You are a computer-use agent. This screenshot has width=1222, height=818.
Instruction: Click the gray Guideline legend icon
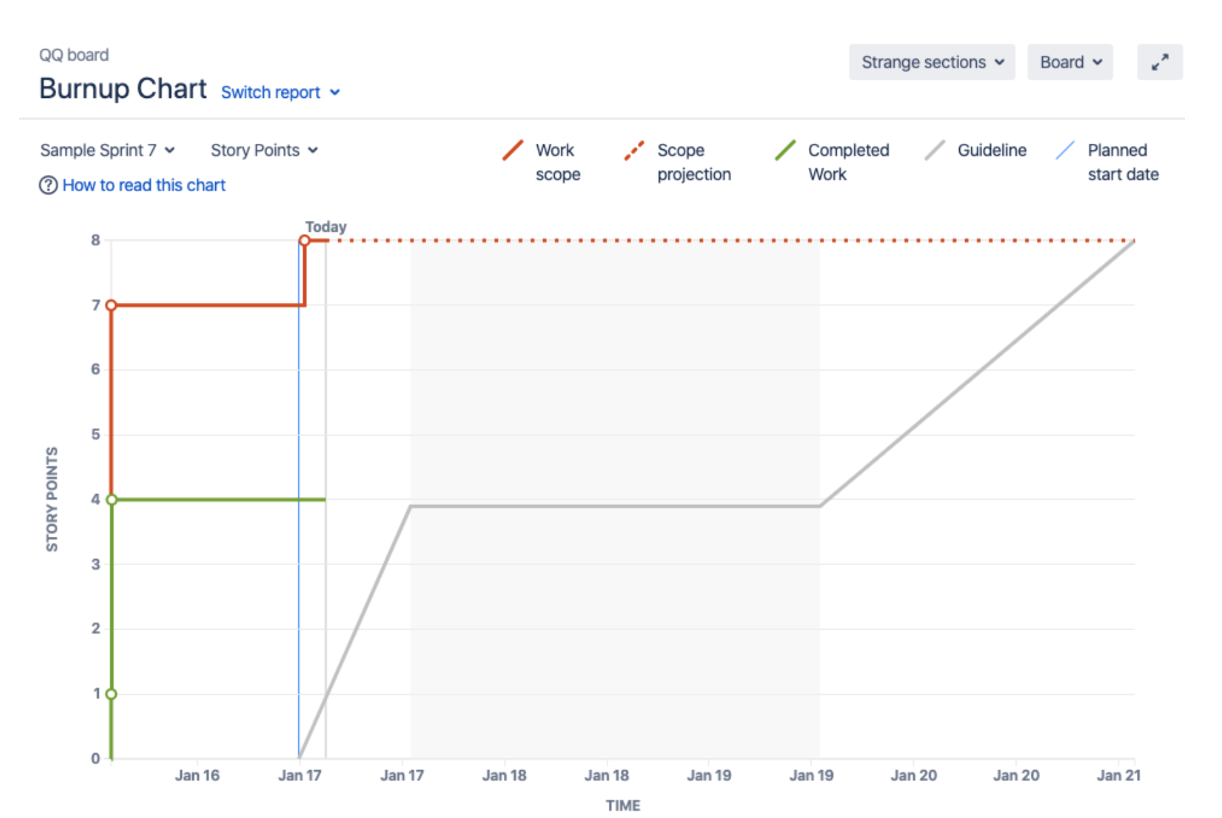point(936,151)
